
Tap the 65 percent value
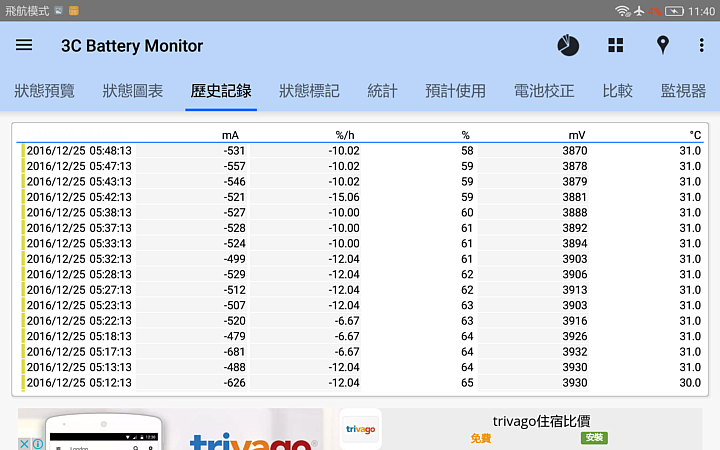coord(467,382)
